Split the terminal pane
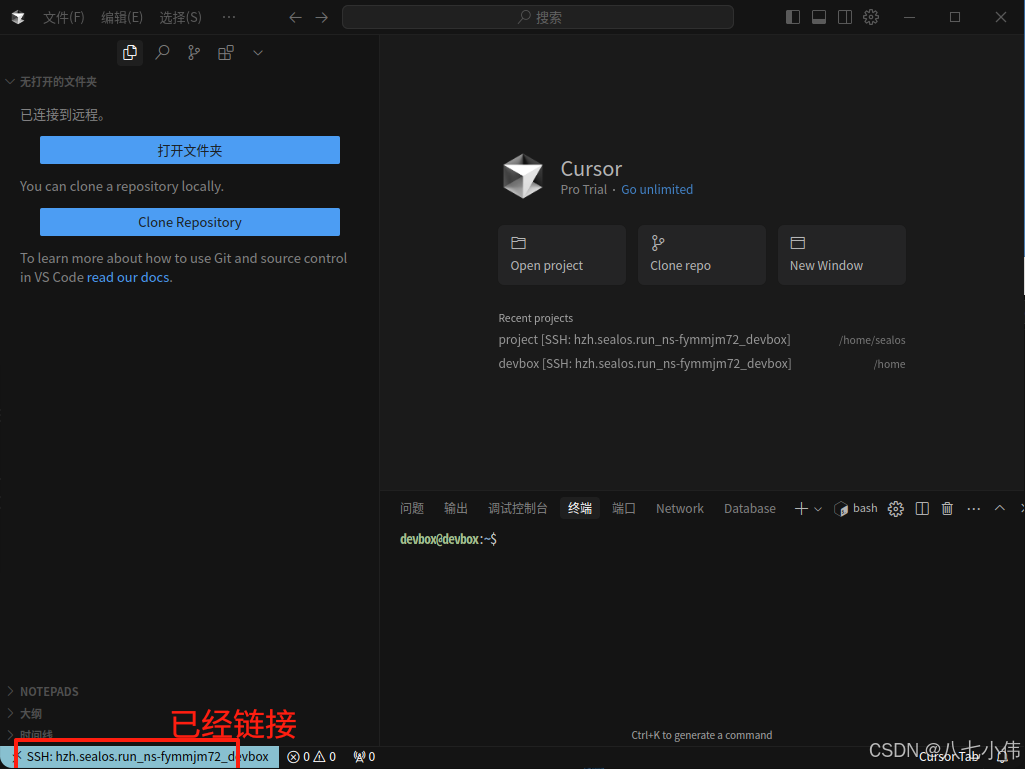The height and width of the screenshot is (769, 1025). coord(922,509)
